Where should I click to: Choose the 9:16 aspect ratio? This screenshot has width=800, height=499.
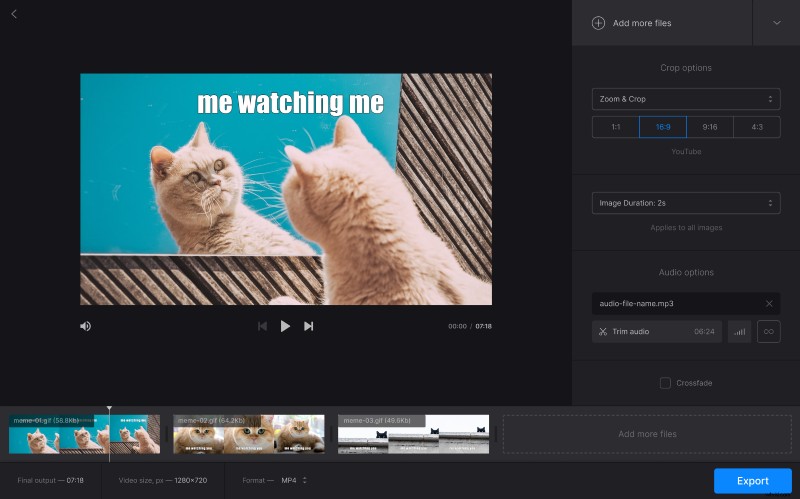coord(710,127)
